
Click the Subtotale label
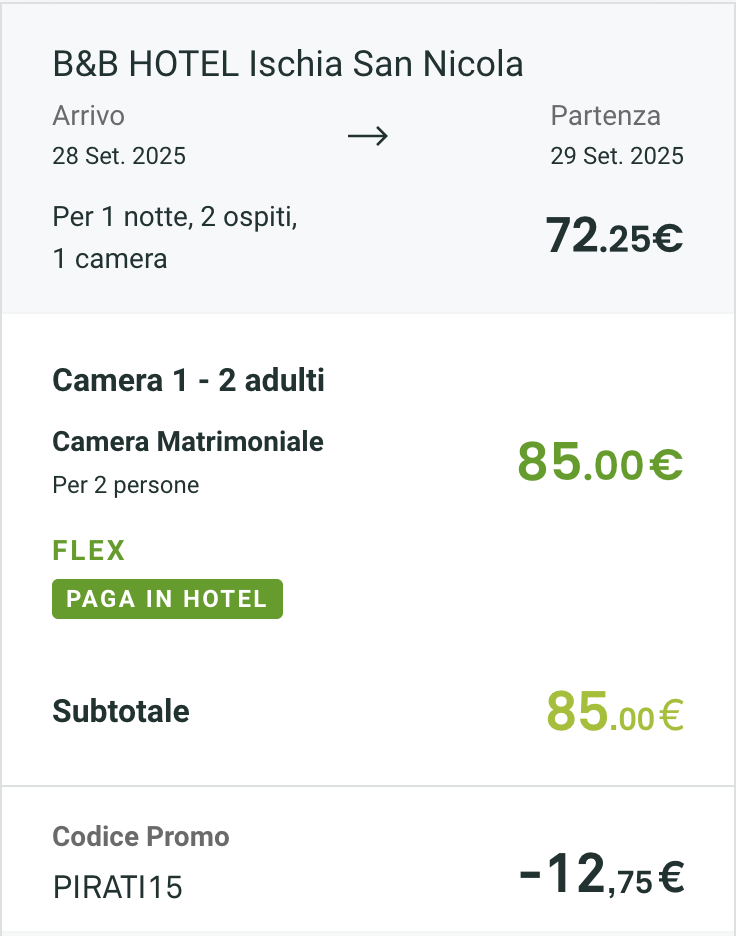[121, 711]
